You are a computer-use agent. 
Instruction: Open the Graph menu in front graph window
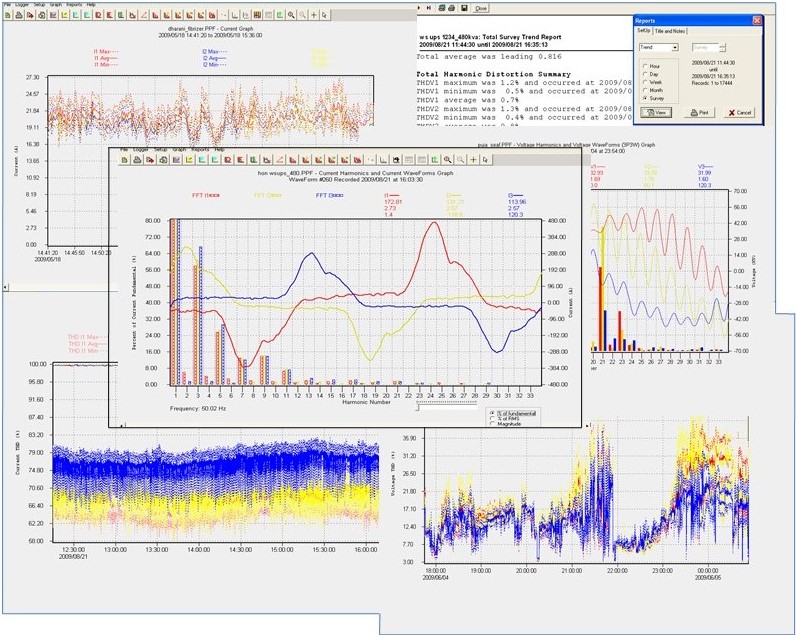click(179, 150)
